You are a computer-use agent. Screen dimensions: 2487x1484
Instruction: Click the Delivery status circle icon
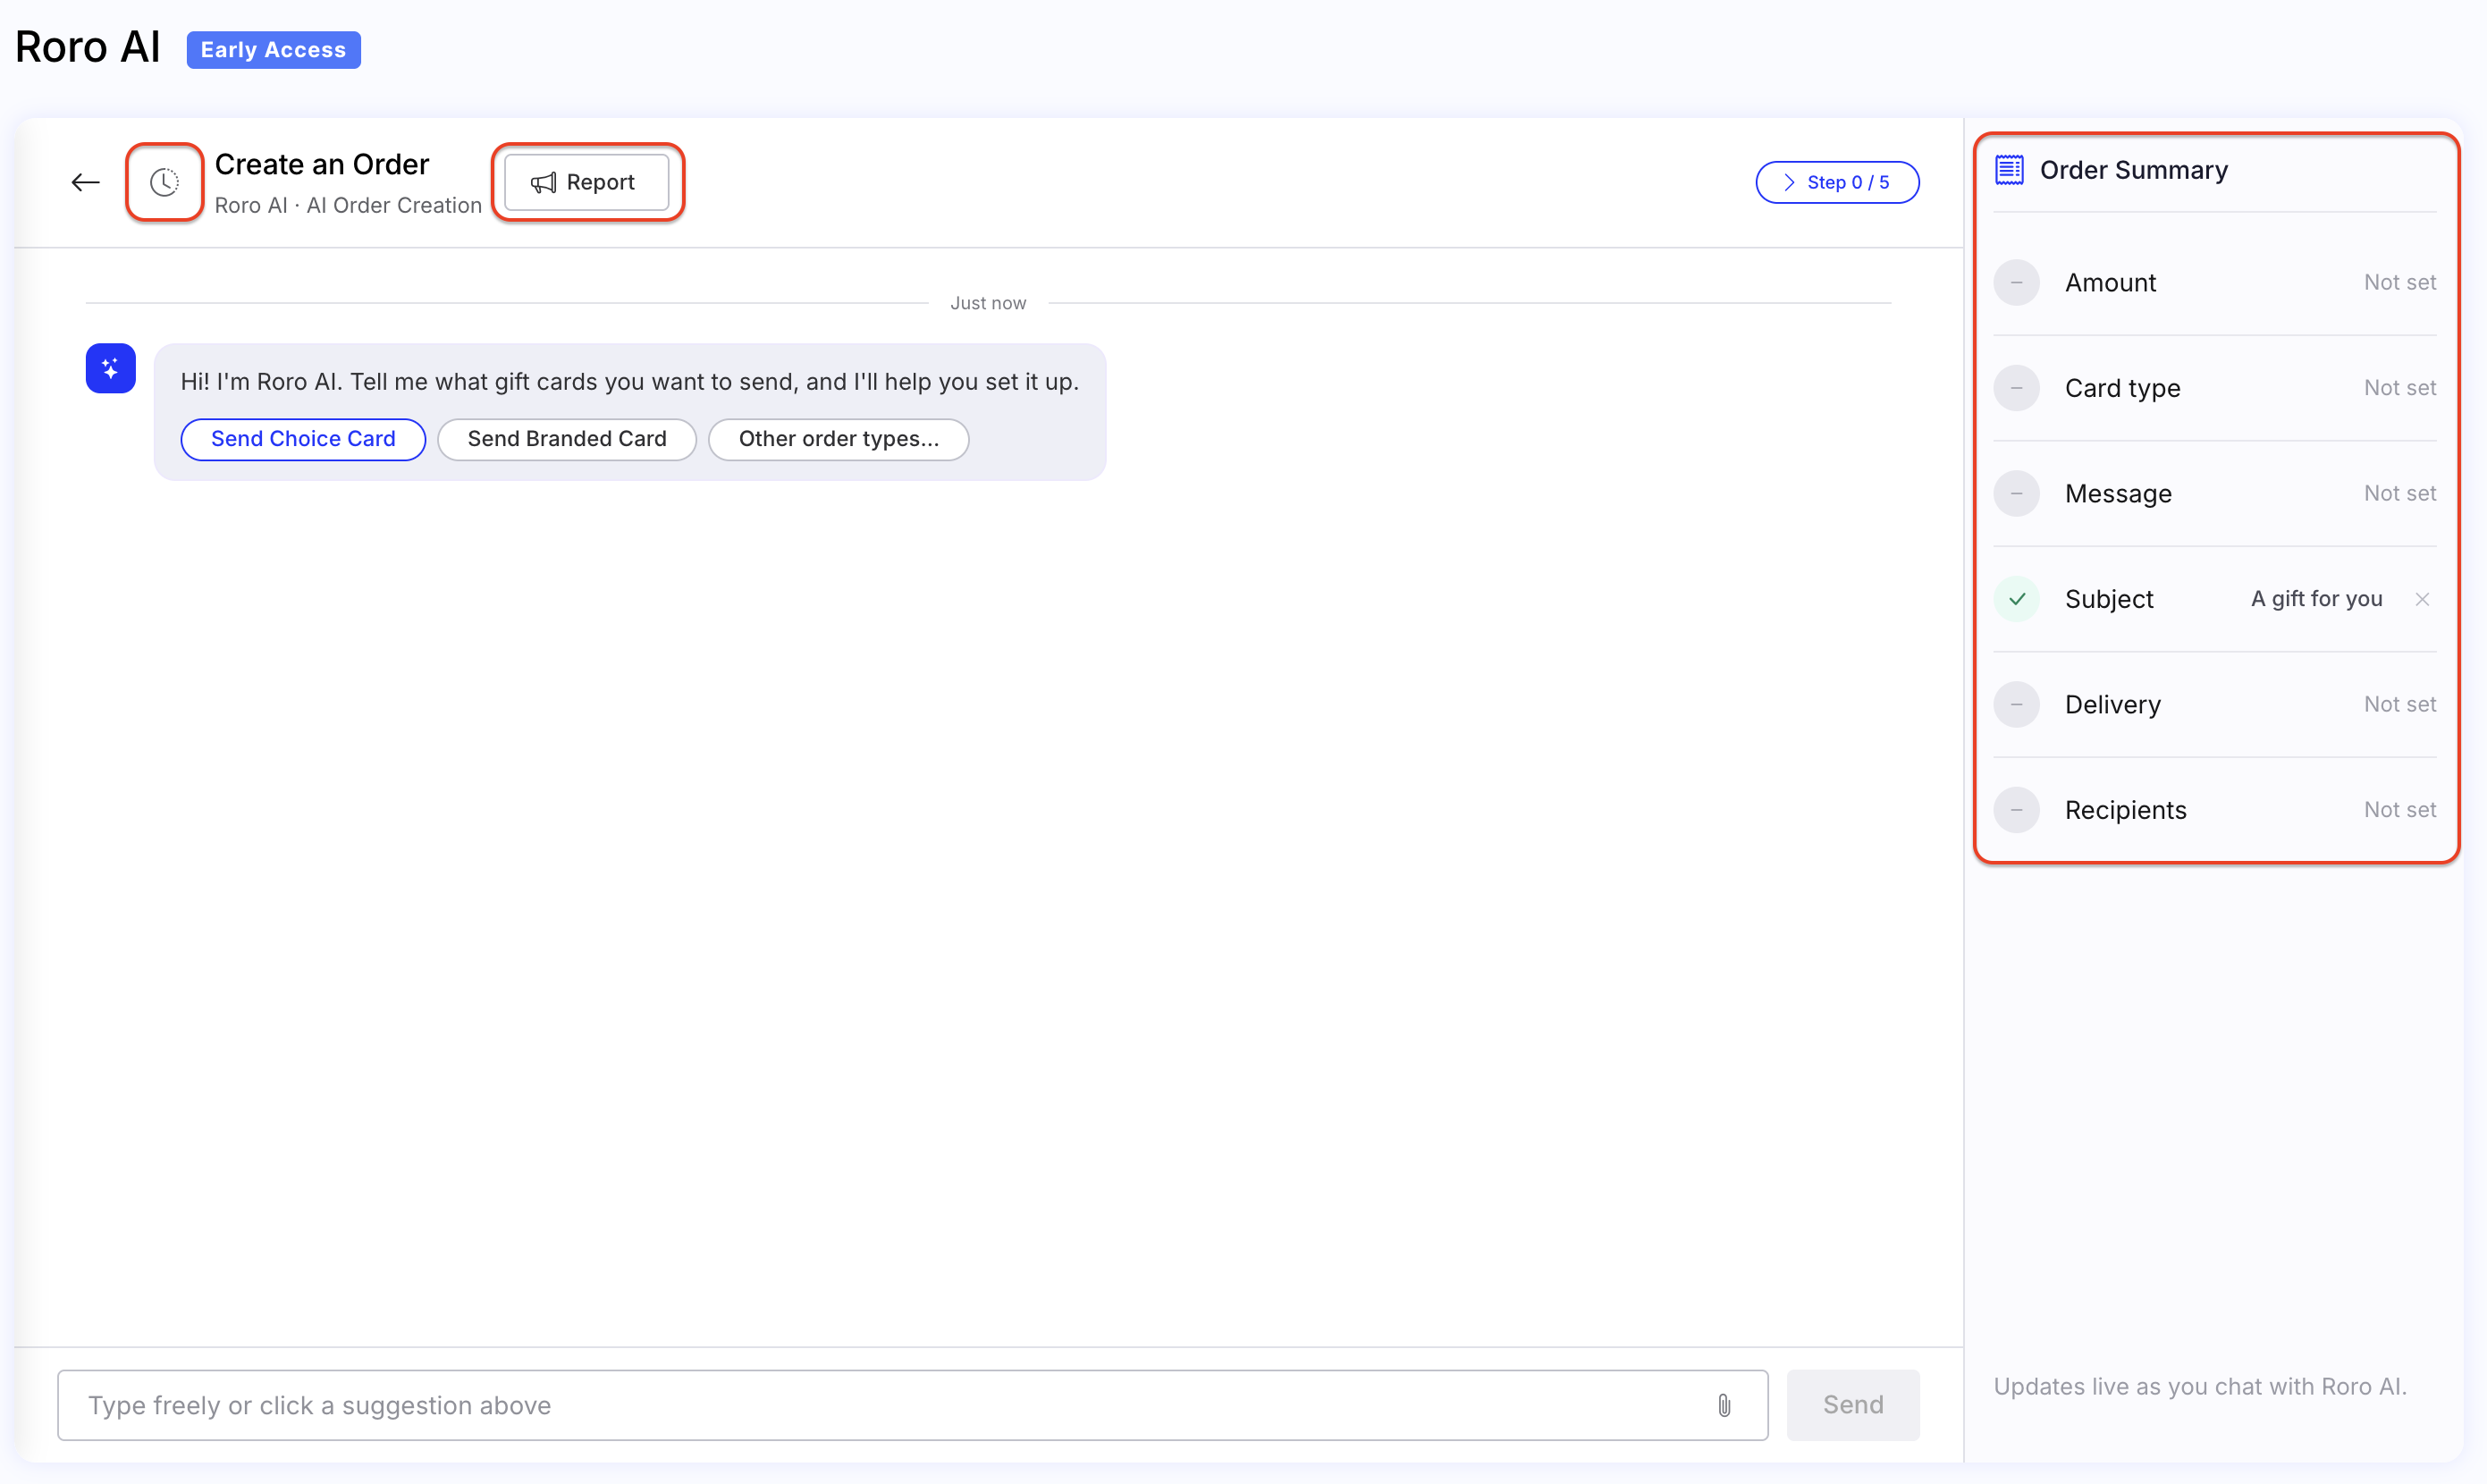point(2017,705)
